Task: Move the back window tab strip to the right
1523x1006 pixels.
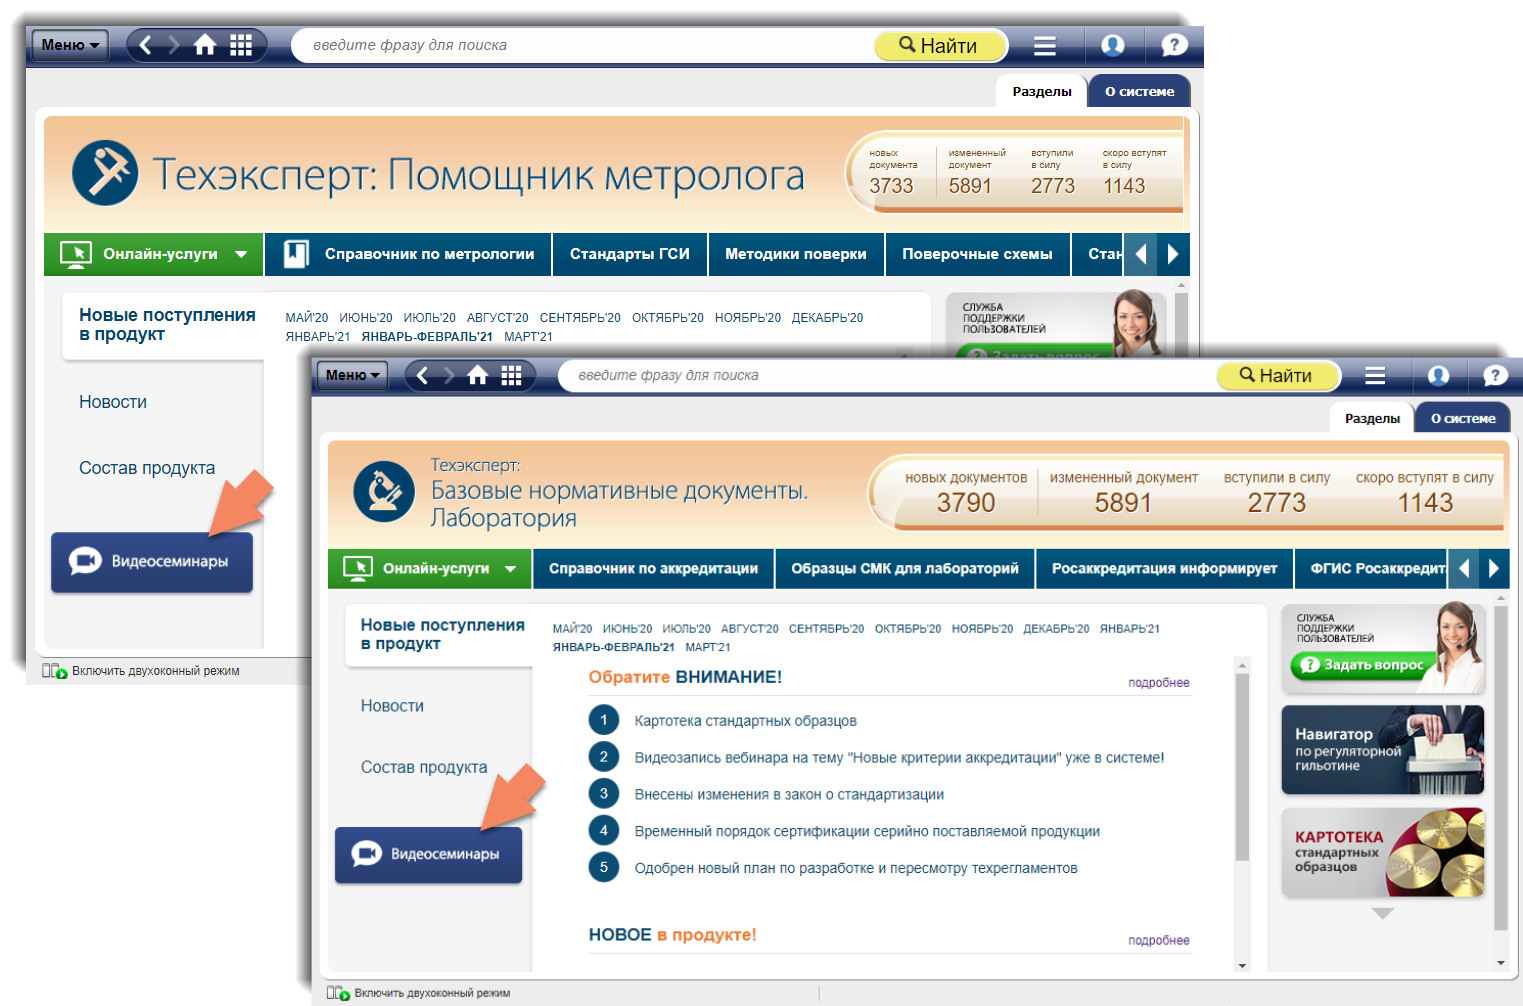Action: tap(1173, 254)
